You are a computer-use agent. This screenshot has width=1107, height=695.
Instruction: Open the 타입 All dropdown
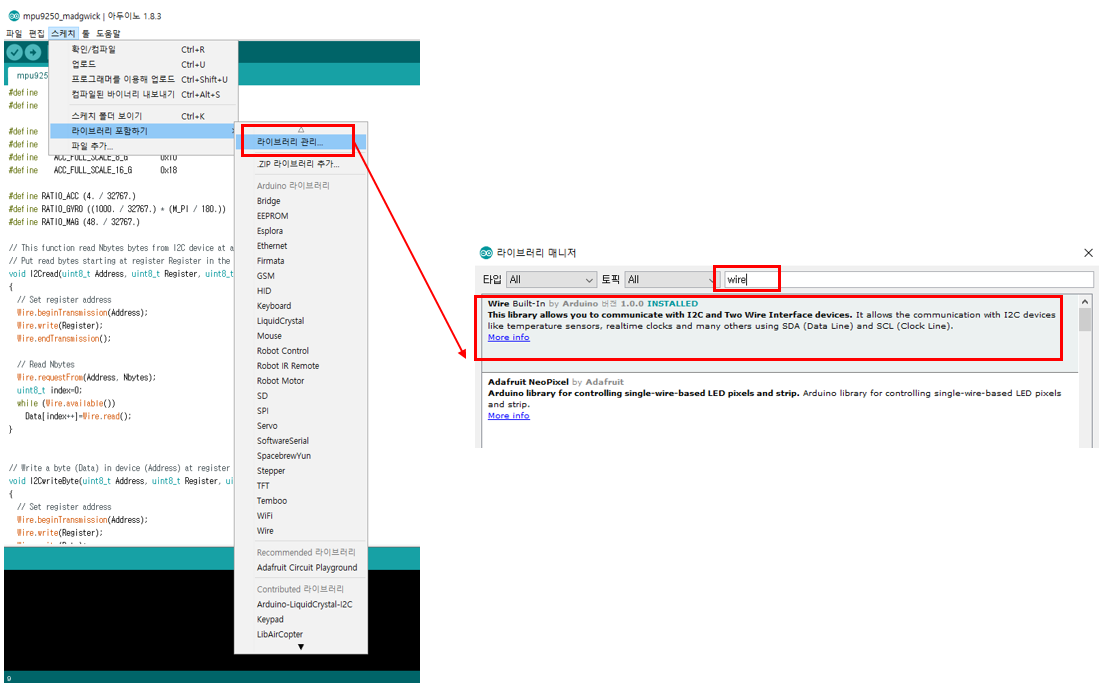pos(551,280)
